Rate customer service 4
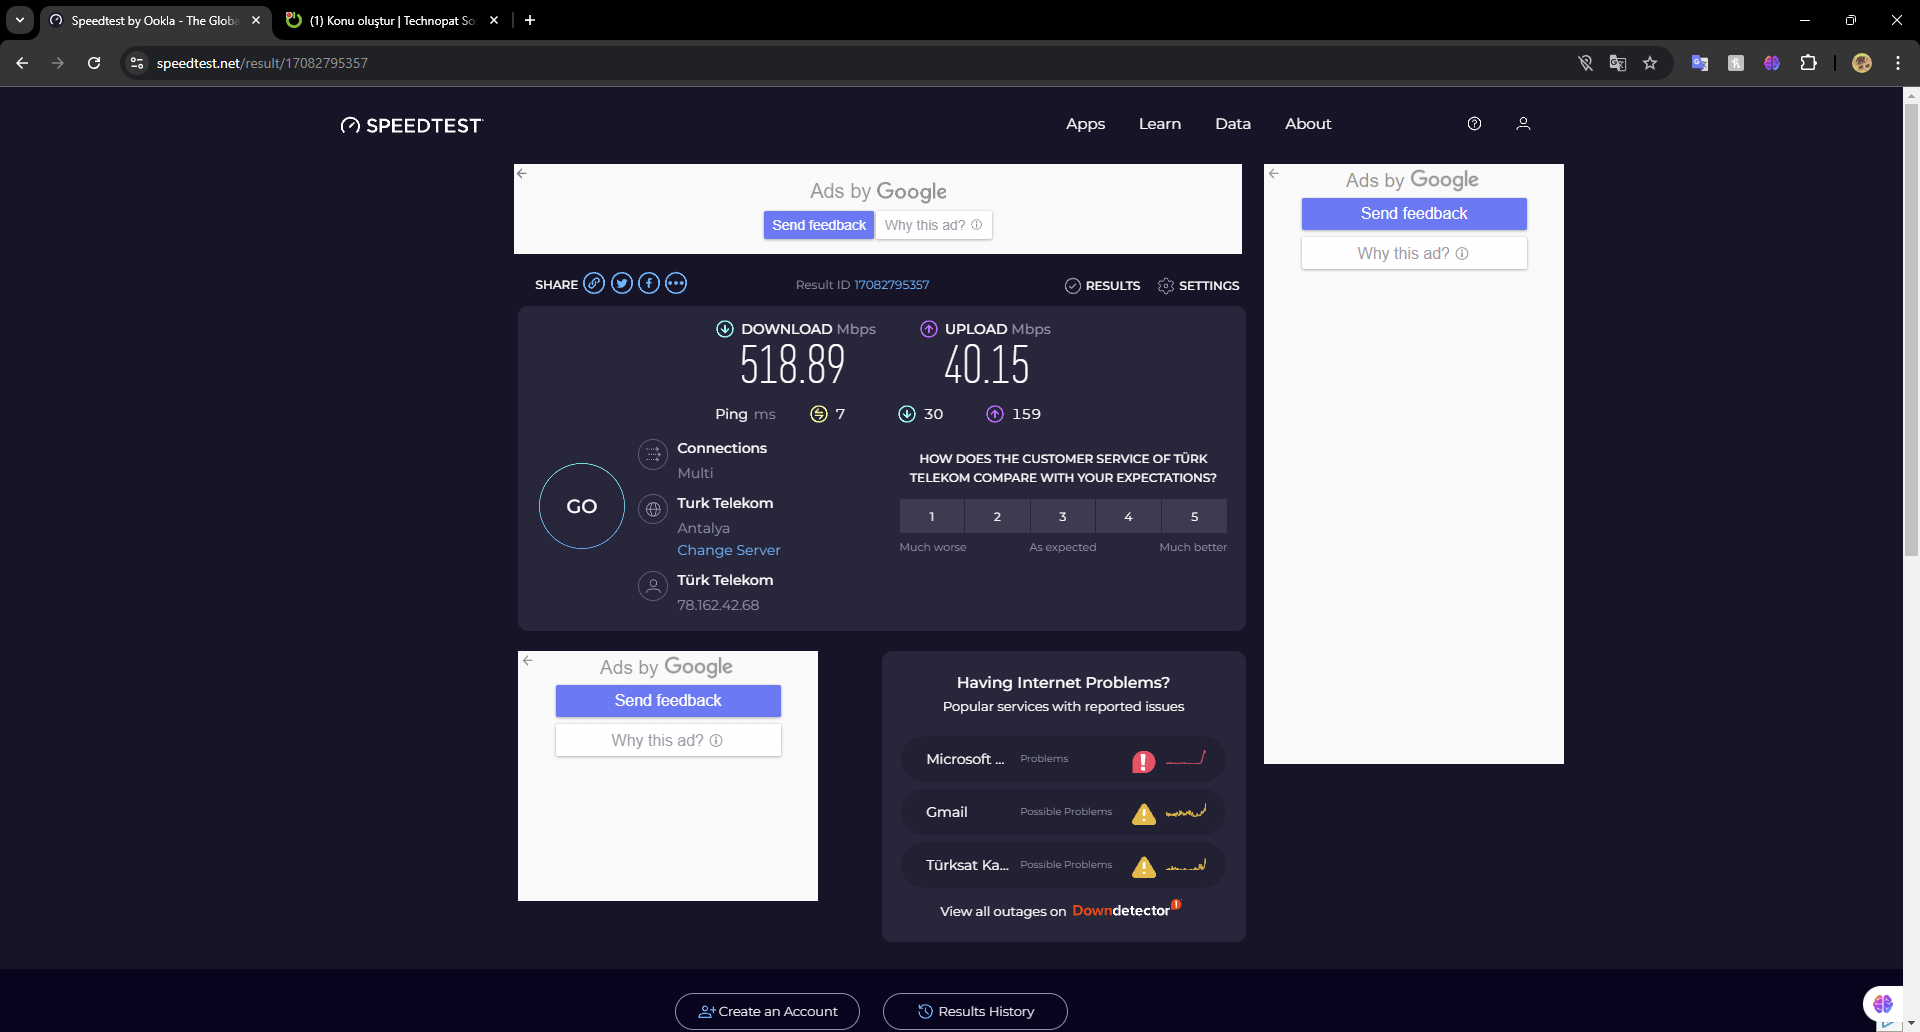 coord(1128,517)
